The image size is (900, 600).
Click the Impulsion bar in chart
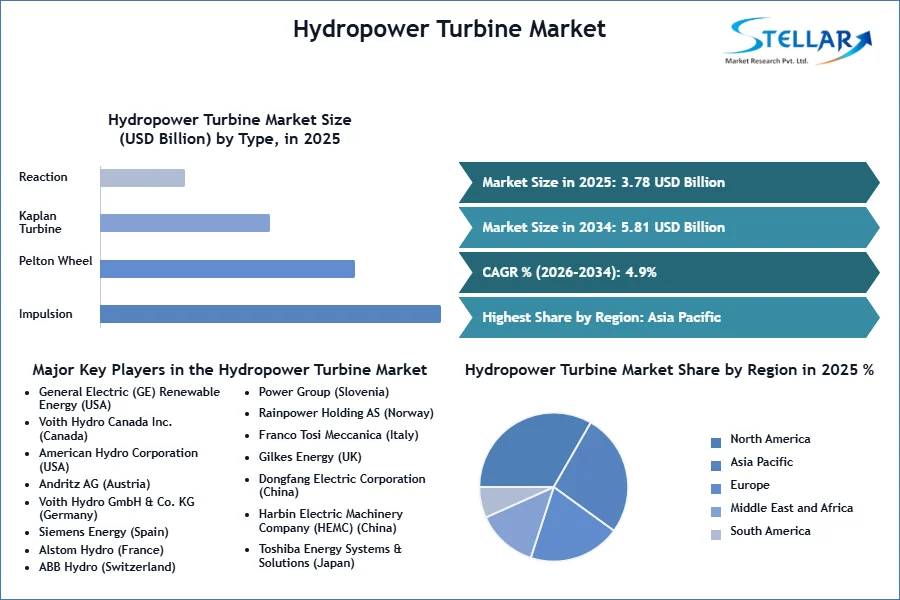click(x=270, y=314)
